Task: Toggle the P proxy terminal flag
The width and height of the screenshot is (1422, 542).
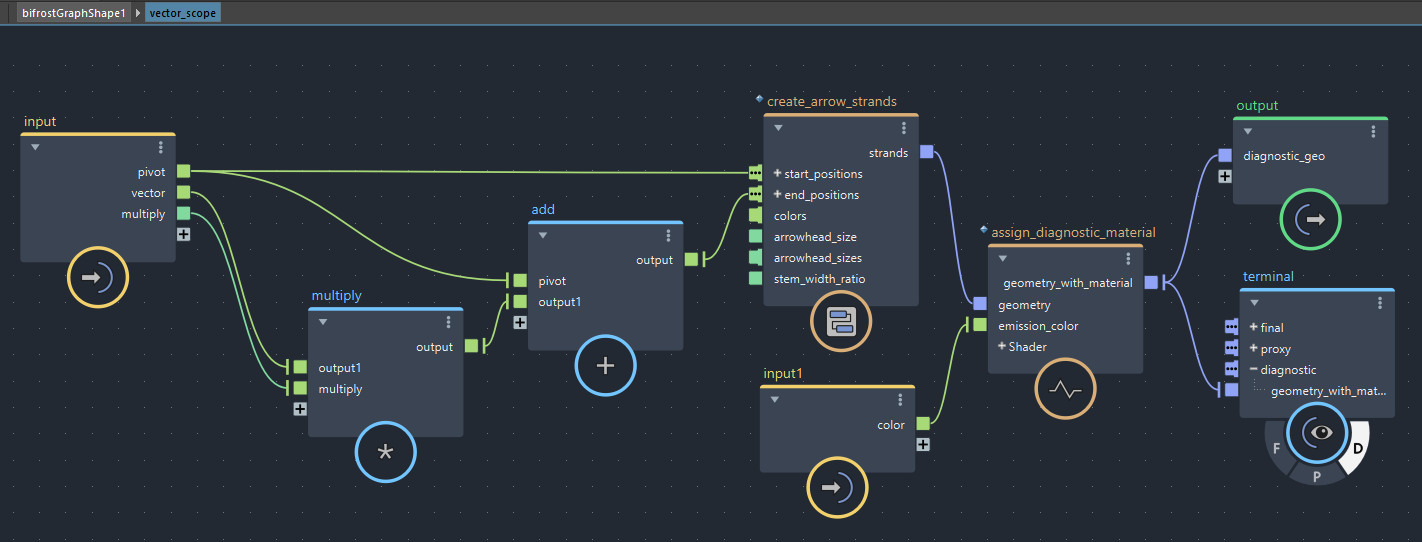Action: [1317, 477]
